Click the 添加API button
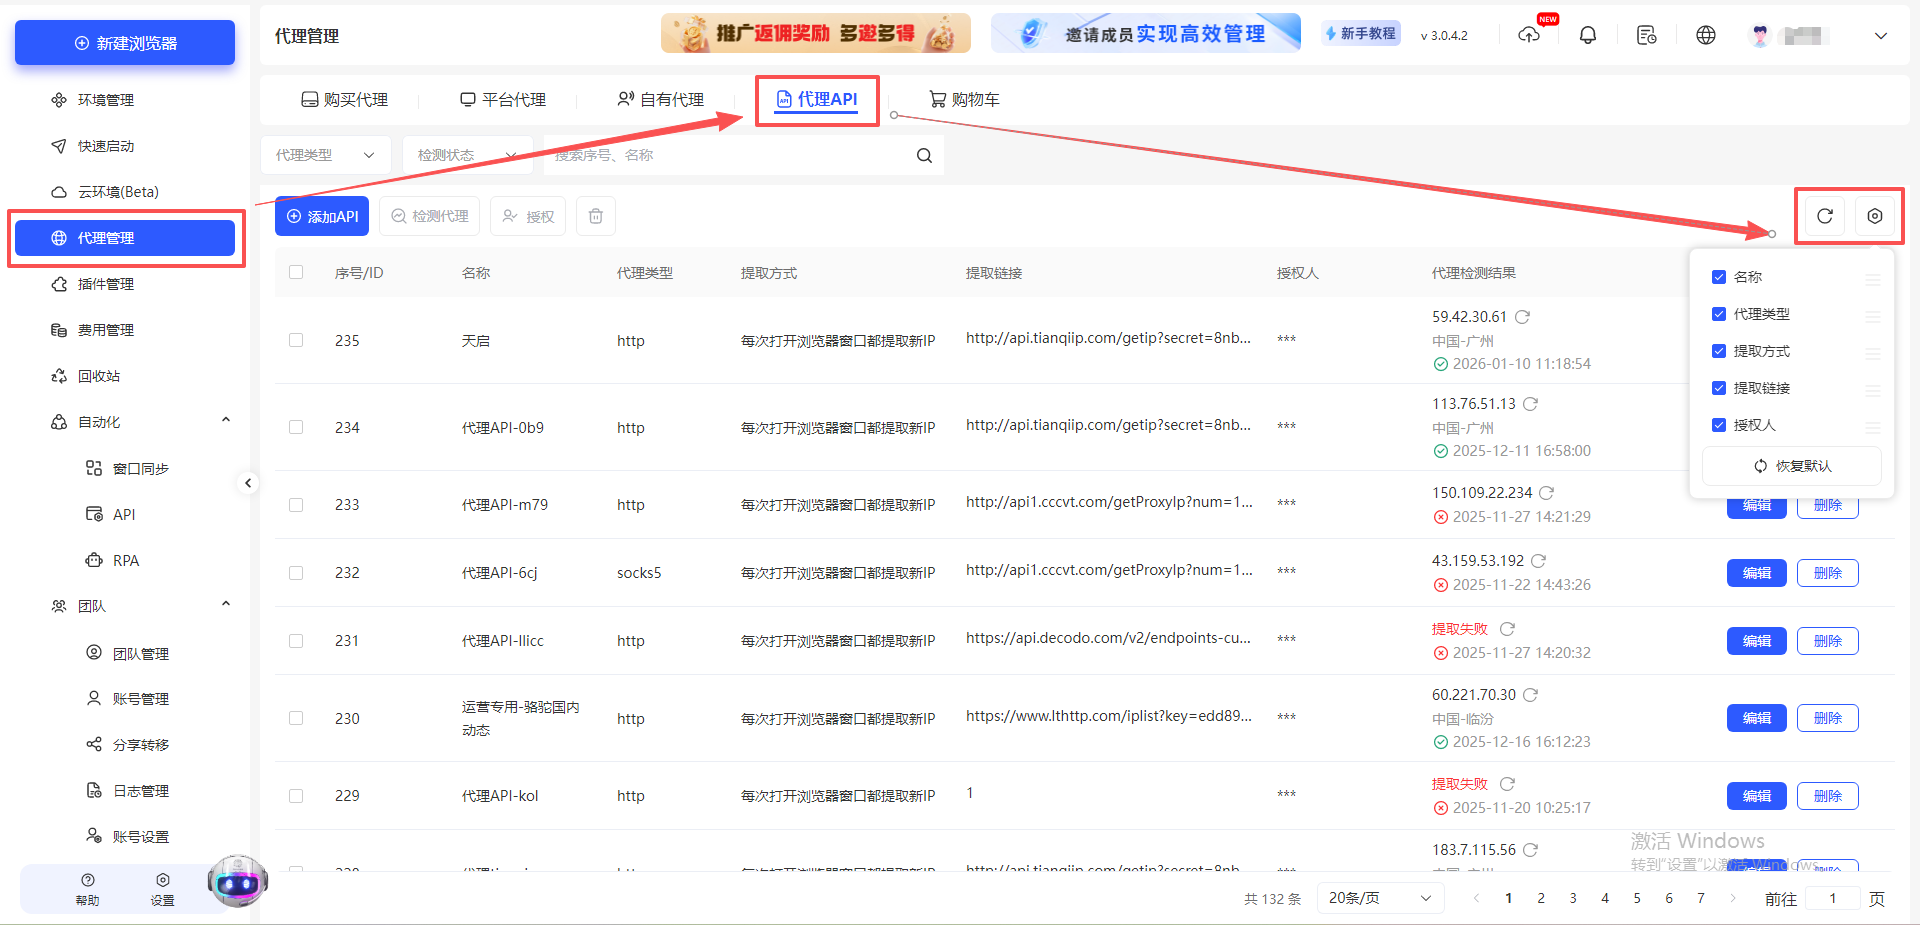The height and width of the screenshot is (925, 1920). coord(321,215)
